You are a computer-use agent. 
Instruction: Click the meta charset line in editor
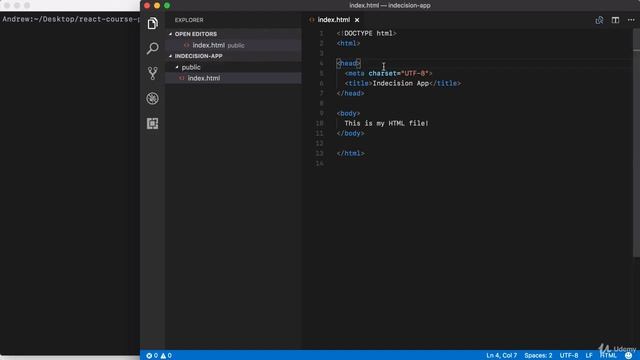tap(388, 73)
